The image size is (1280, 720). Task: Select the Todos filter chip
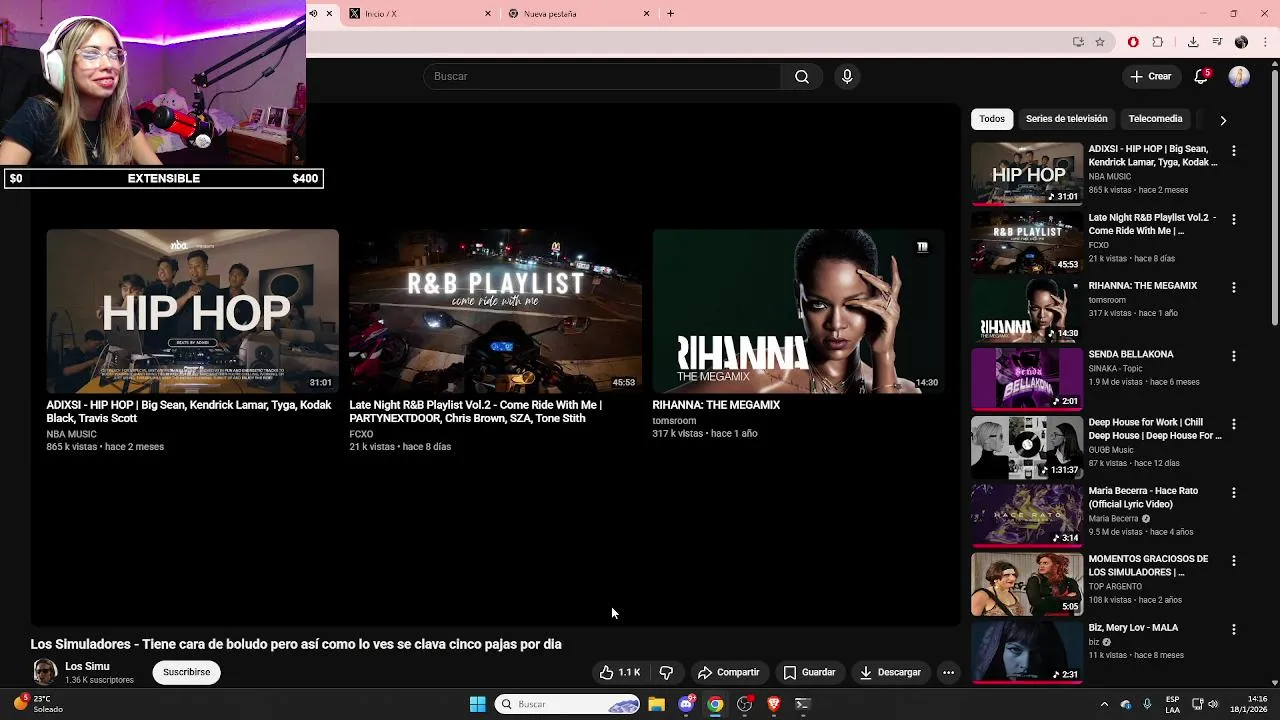(x=992, y=119)
